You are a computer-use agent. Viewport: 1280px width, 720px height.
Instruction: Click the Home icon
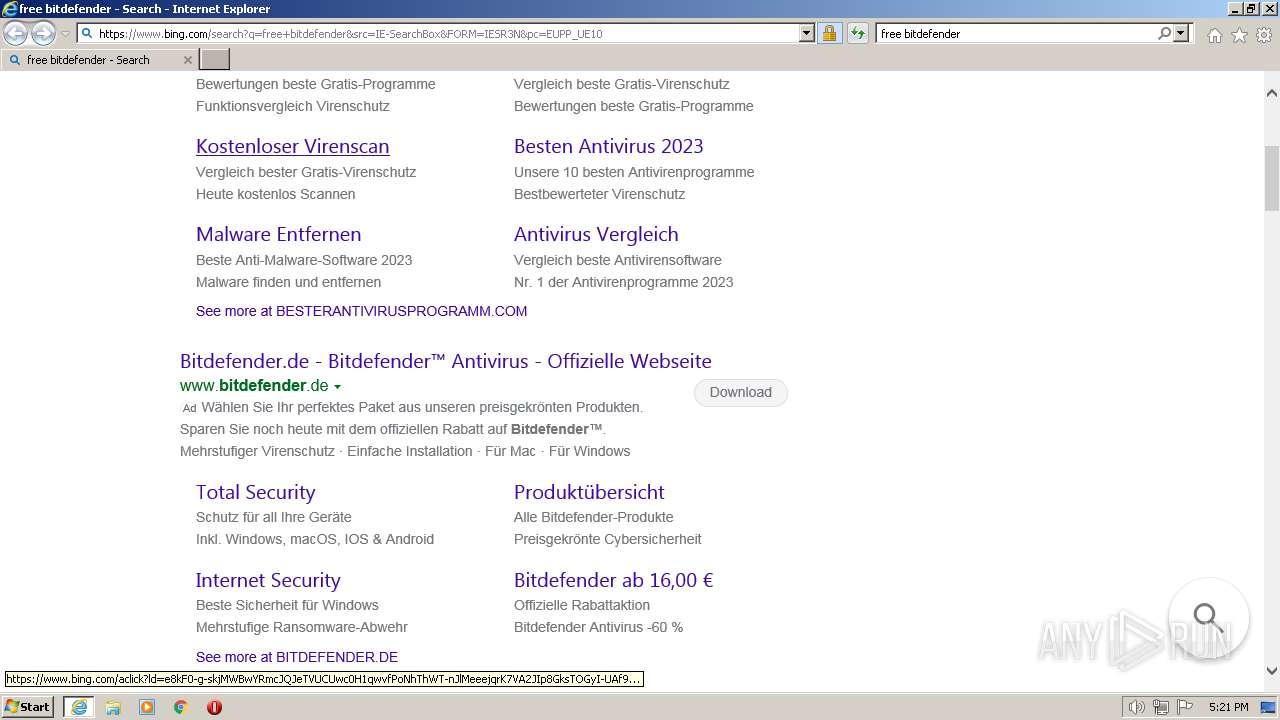(x=1214, y=35)
